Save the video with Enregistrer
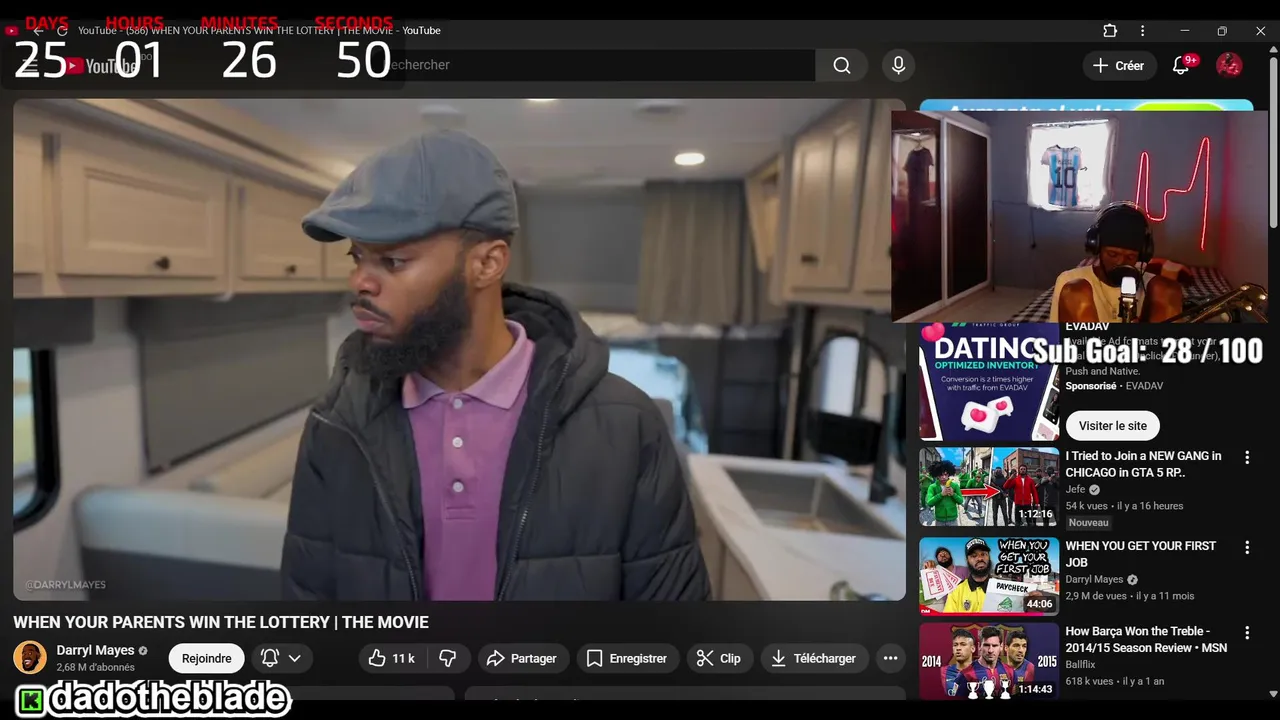This screenshot has width=1280, height=720. (627, 658)
